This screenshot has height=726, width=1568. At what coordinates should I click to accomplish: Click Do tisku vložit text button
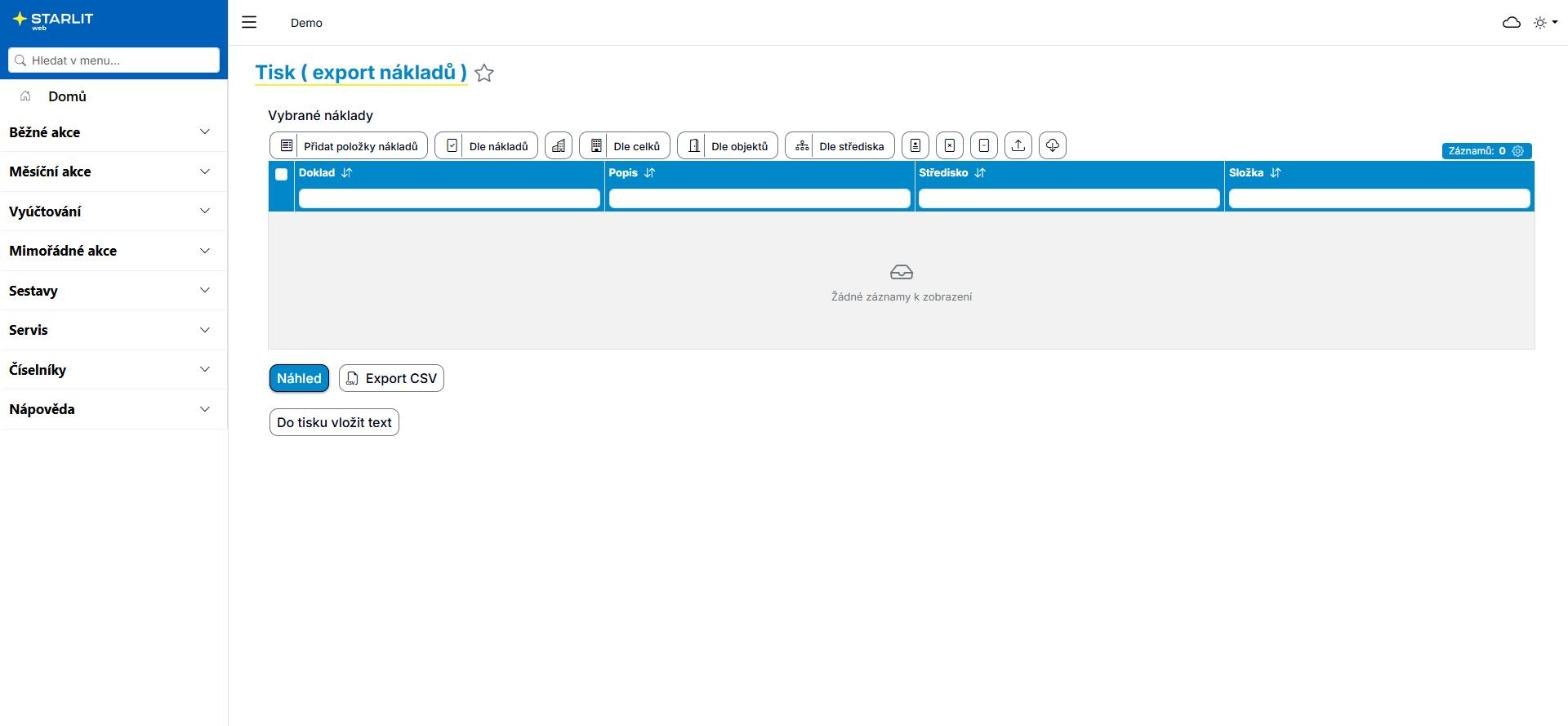(x=334, y=422)
